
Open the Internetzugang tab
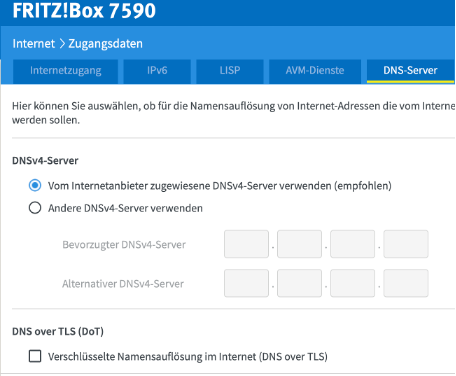(65, 71)
